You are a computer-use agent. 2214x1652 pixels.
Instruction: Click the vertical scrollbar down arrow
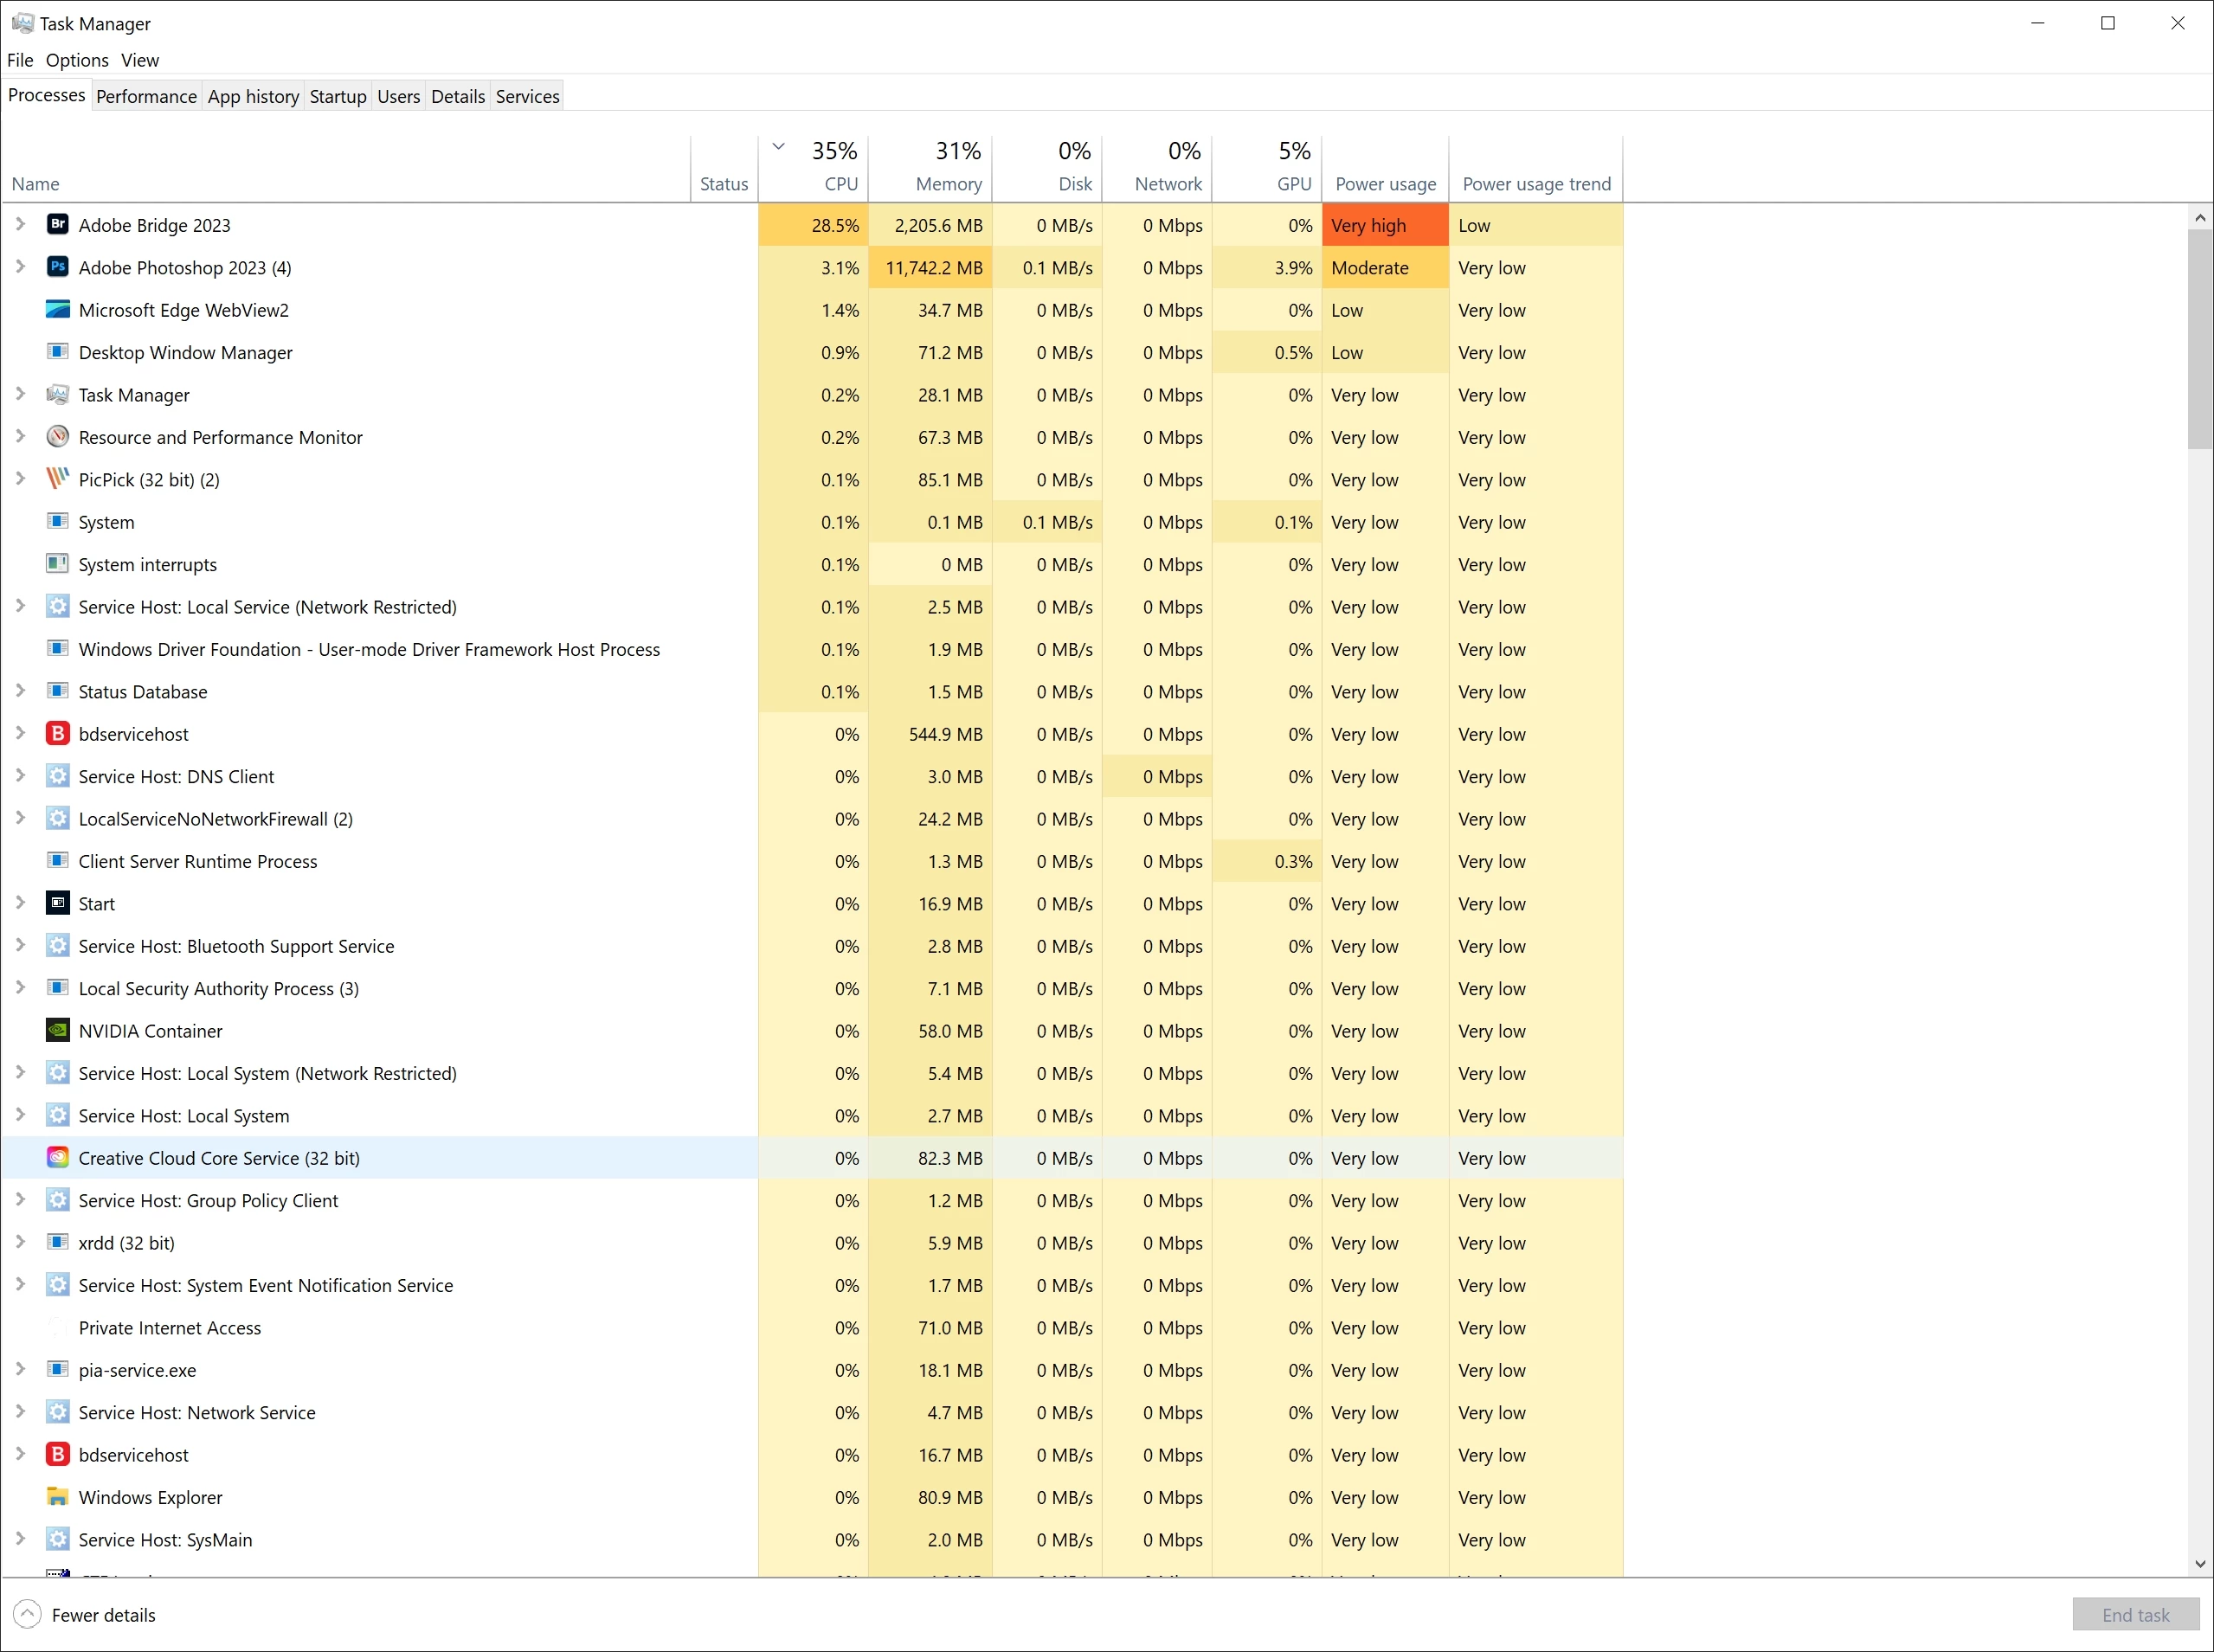pos(2199,1563)
